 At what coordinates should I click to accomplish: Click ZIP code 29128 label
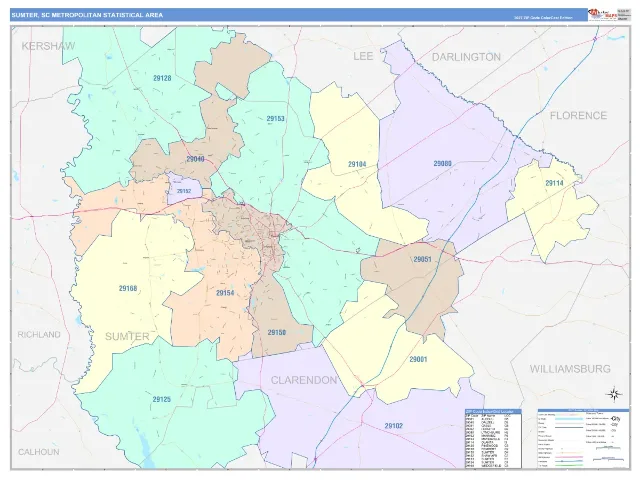tap(162, 78)
